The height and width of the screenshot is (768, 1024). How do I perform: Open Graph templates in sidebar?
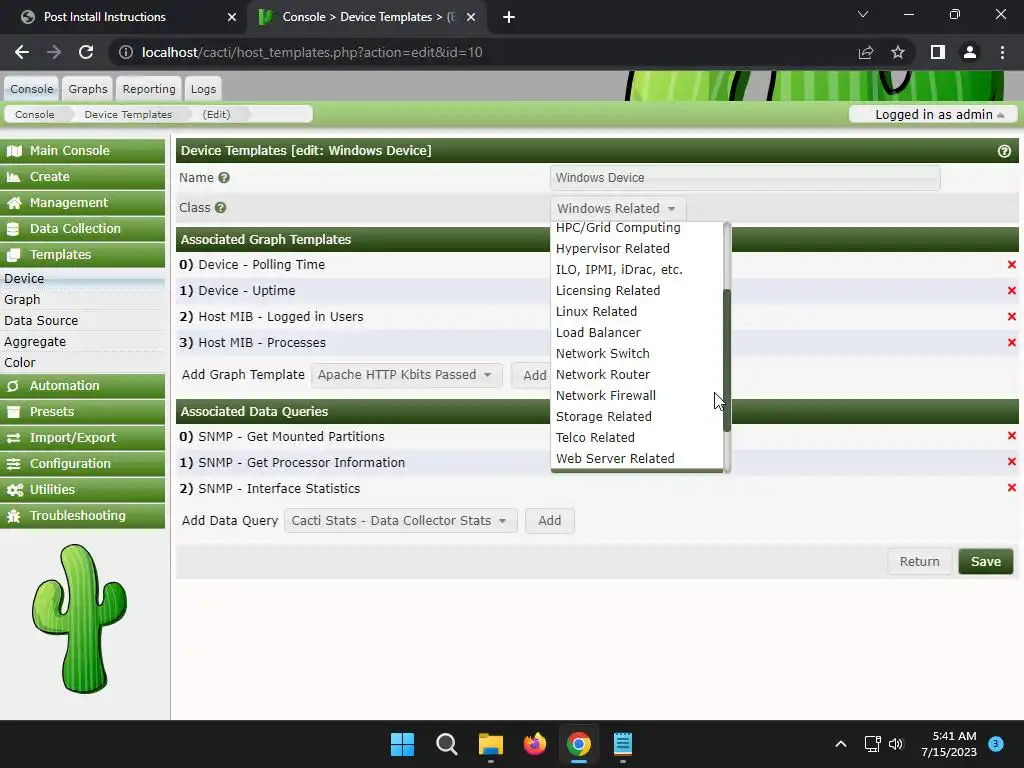[x=22, y=299]
